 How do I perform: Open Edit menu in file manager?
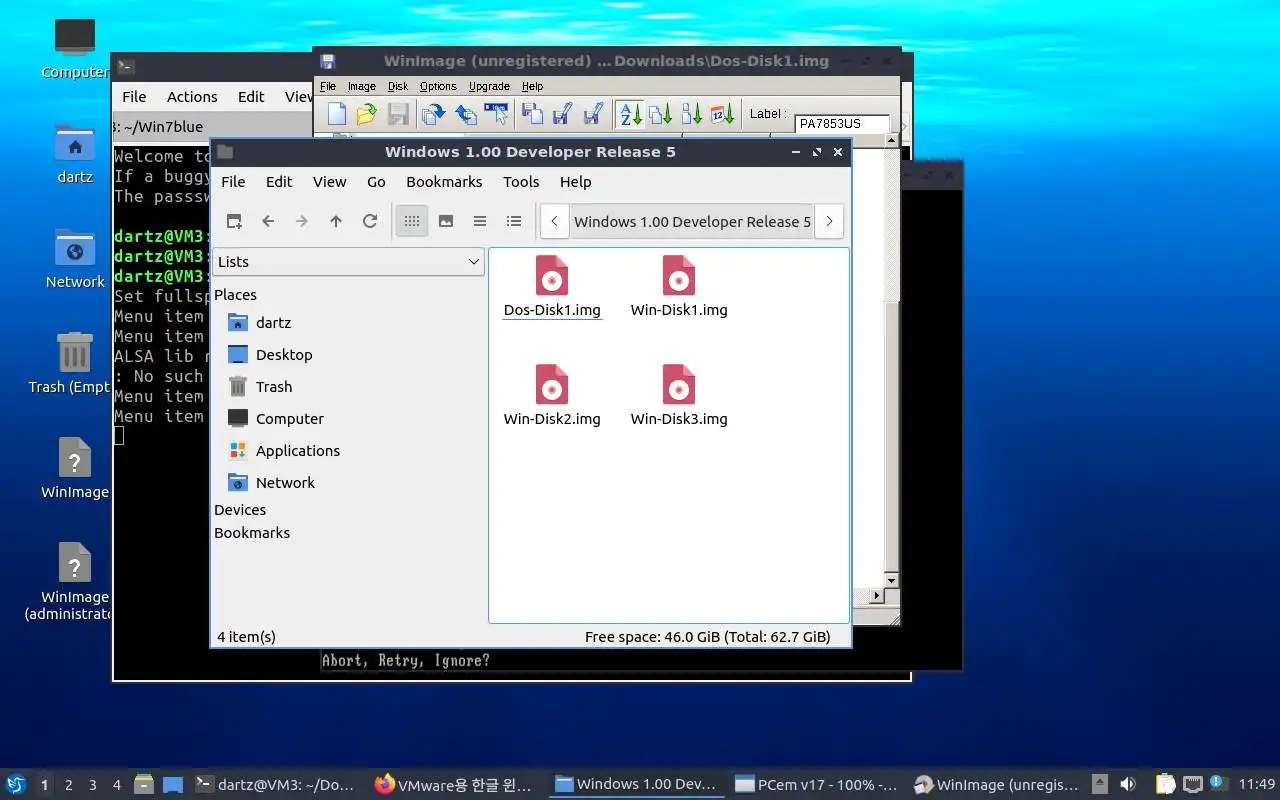coord(279,182)
